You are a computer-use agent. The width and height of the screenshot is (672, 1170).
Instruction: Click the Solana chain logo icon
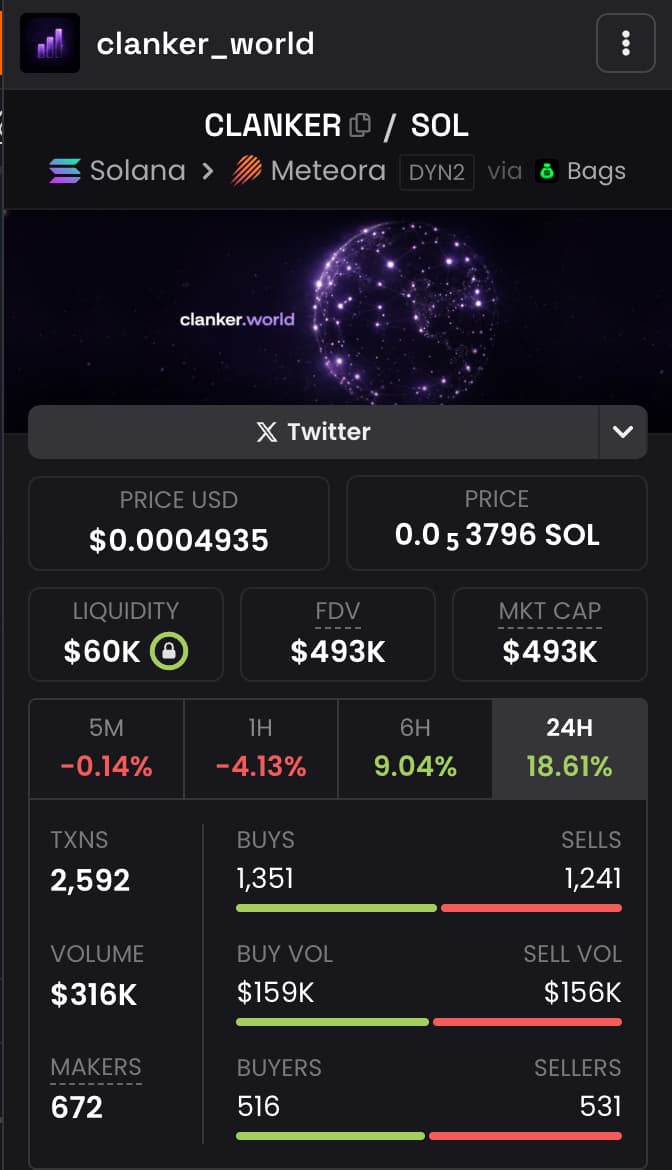pos(65,171)
